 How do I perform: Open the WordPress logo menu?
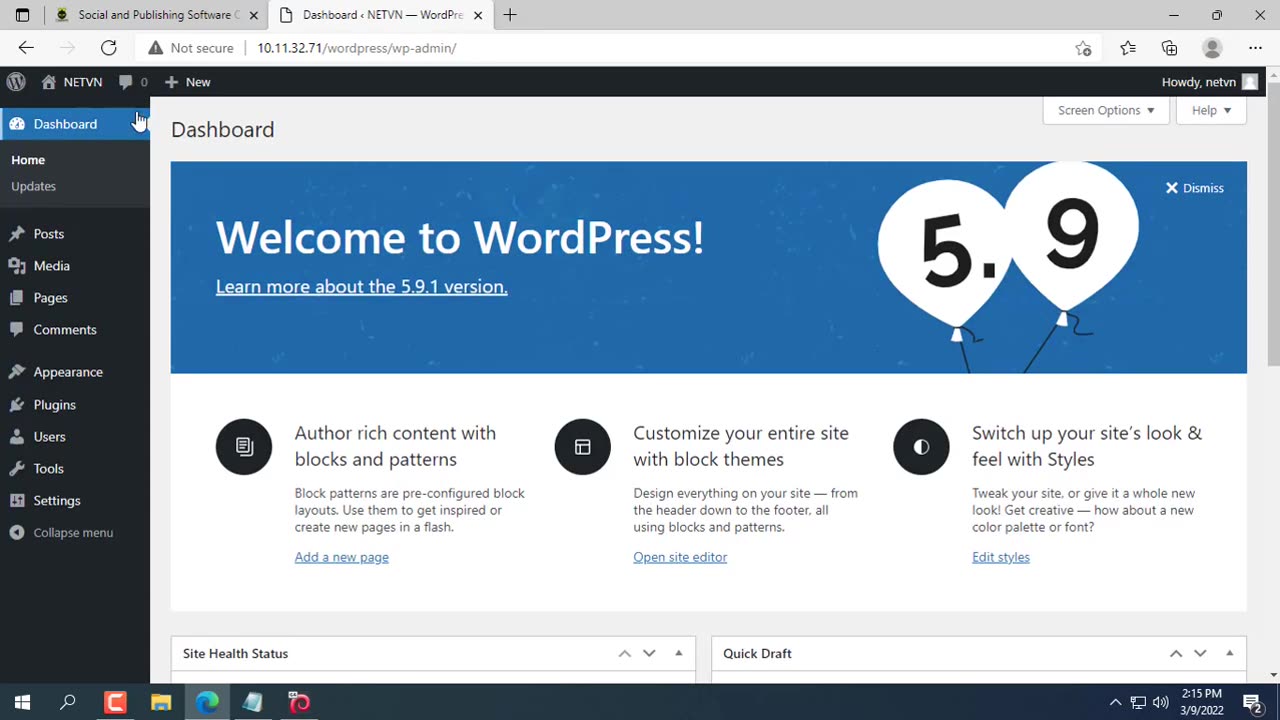click(16, 82)
